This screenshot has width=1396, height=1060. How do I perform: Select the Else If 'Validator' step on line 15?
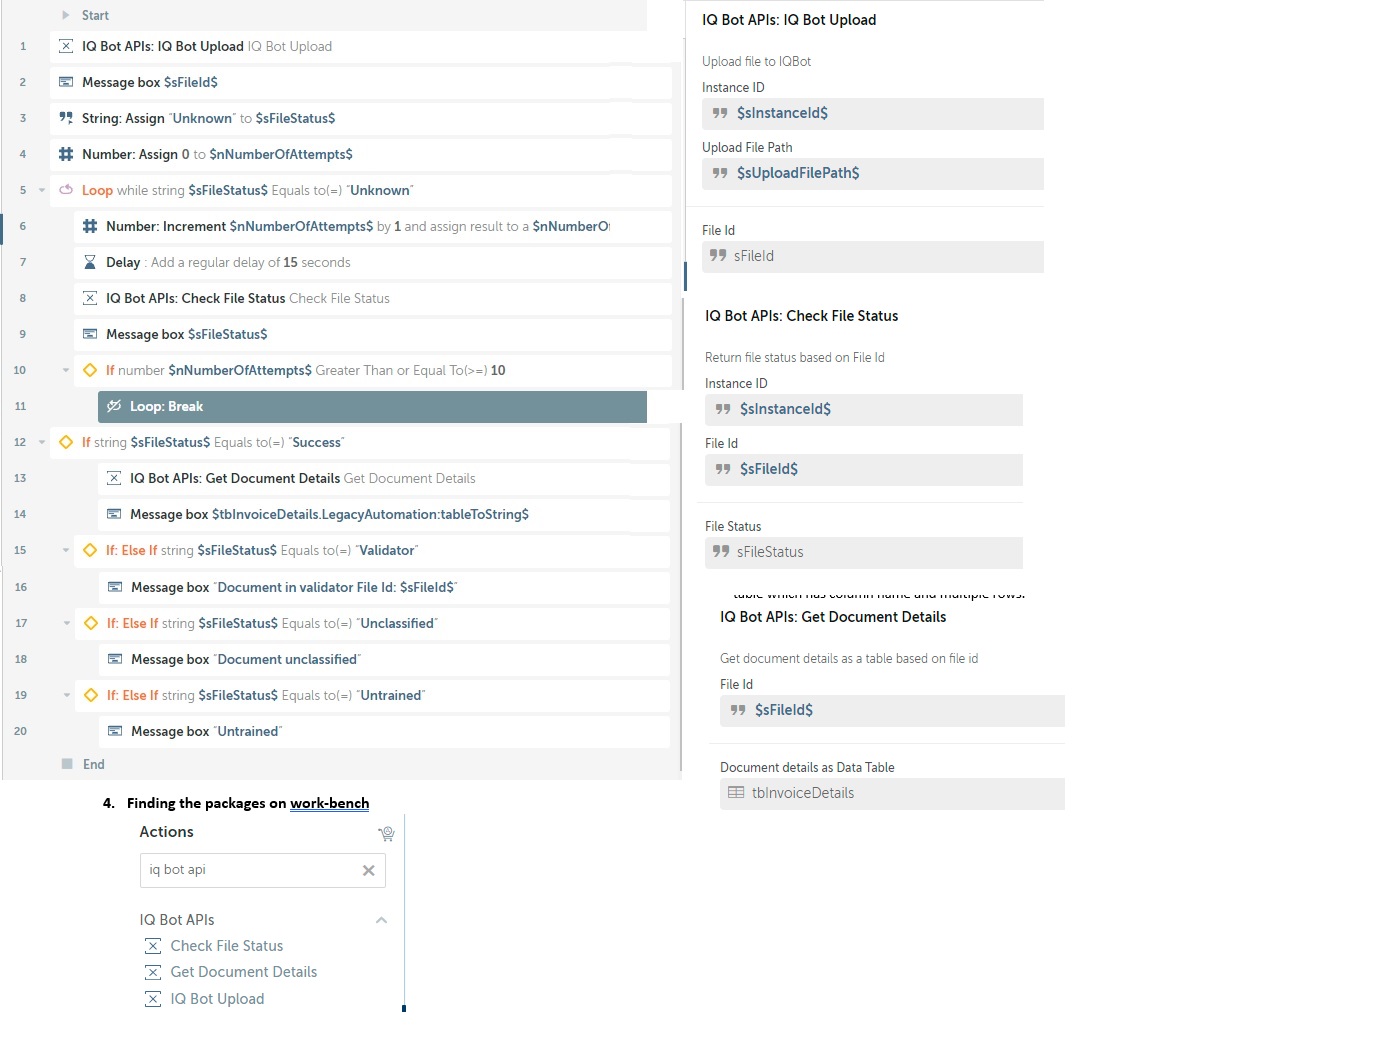pos(300,550)
